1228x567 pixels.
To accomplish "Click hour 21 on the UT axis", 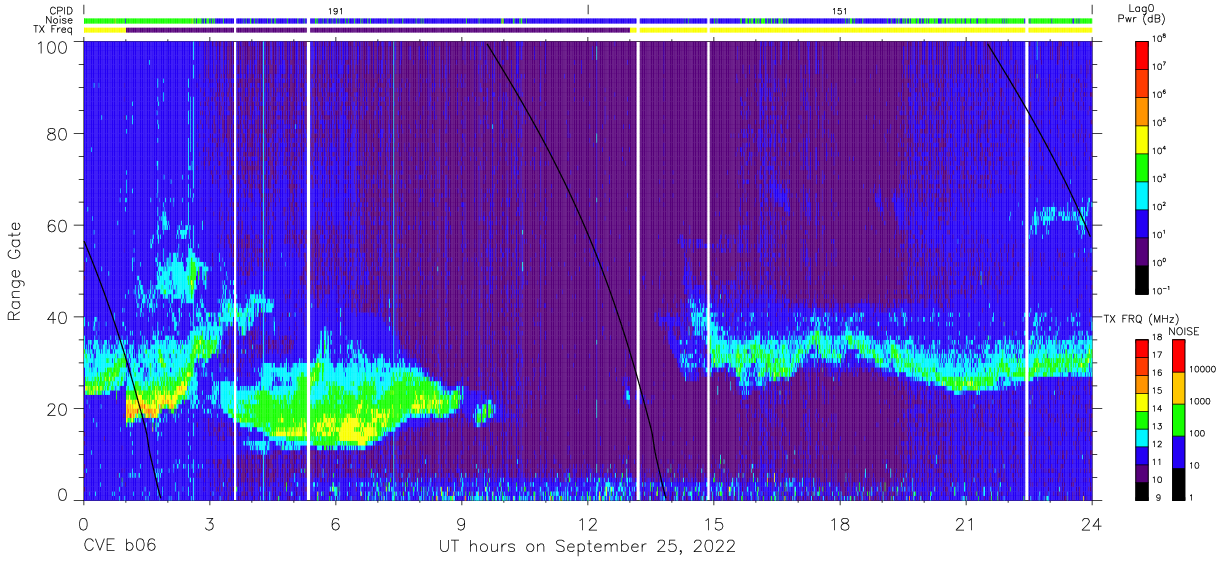I will tap(965, 524).
